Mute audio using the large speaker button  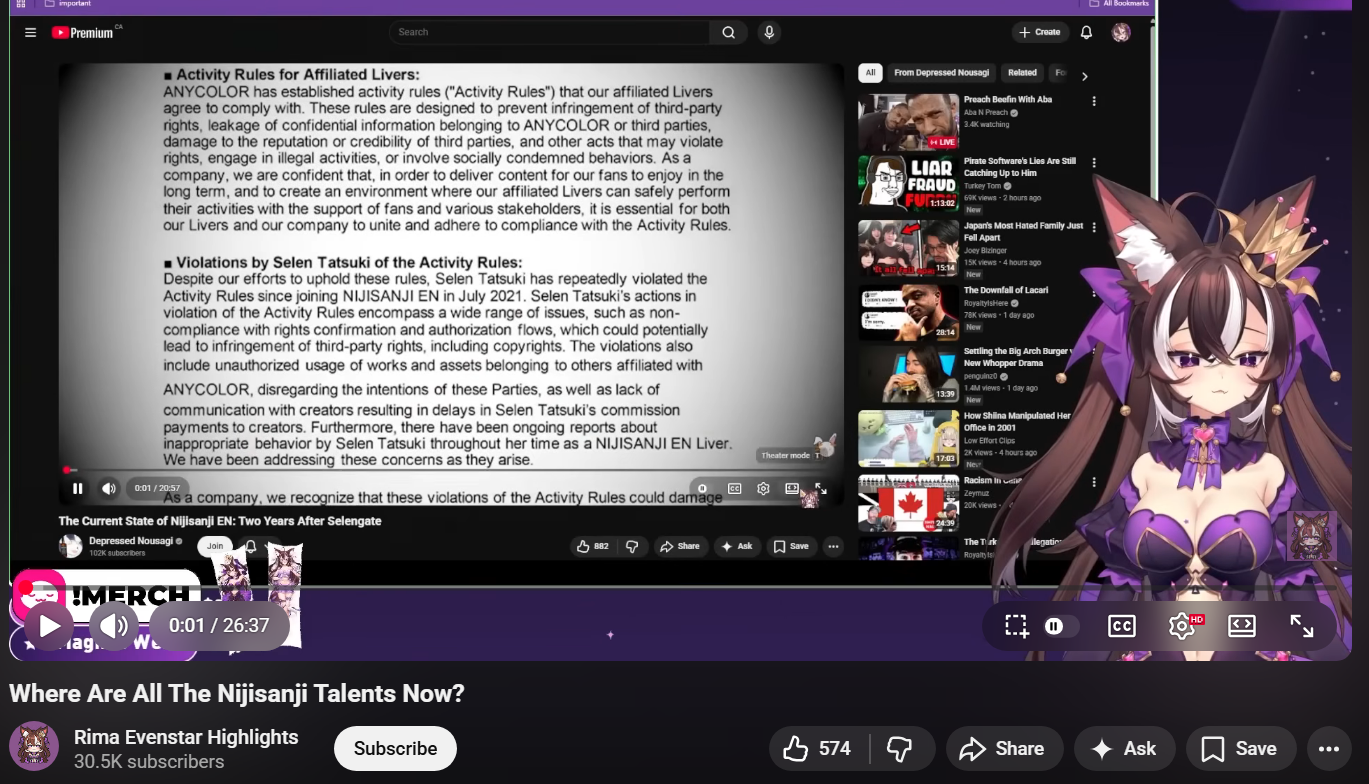coord(114,626)
